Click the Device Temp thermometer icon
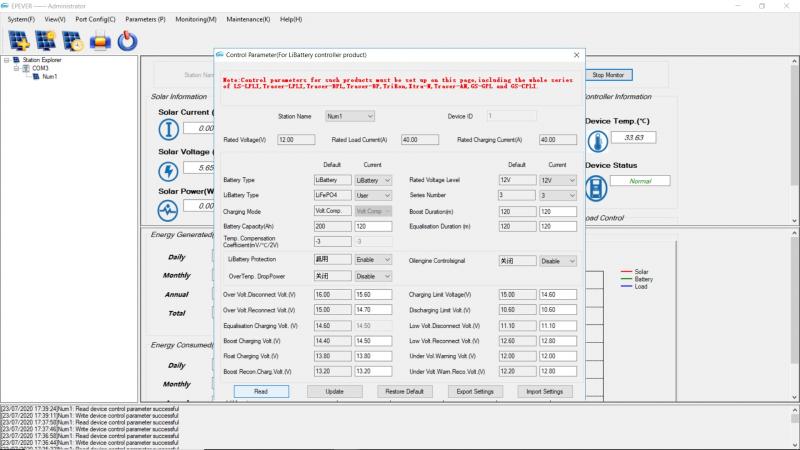Screen dimensions: 800x450 [595, 138]
